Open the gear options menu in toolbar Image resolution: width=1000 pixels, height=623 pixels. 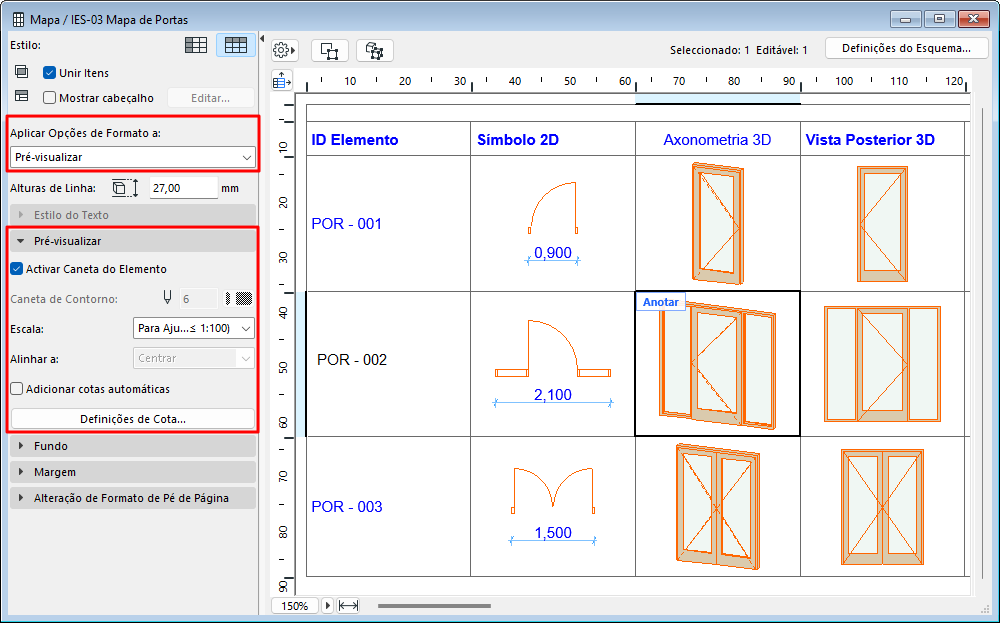tap(284, 50)
